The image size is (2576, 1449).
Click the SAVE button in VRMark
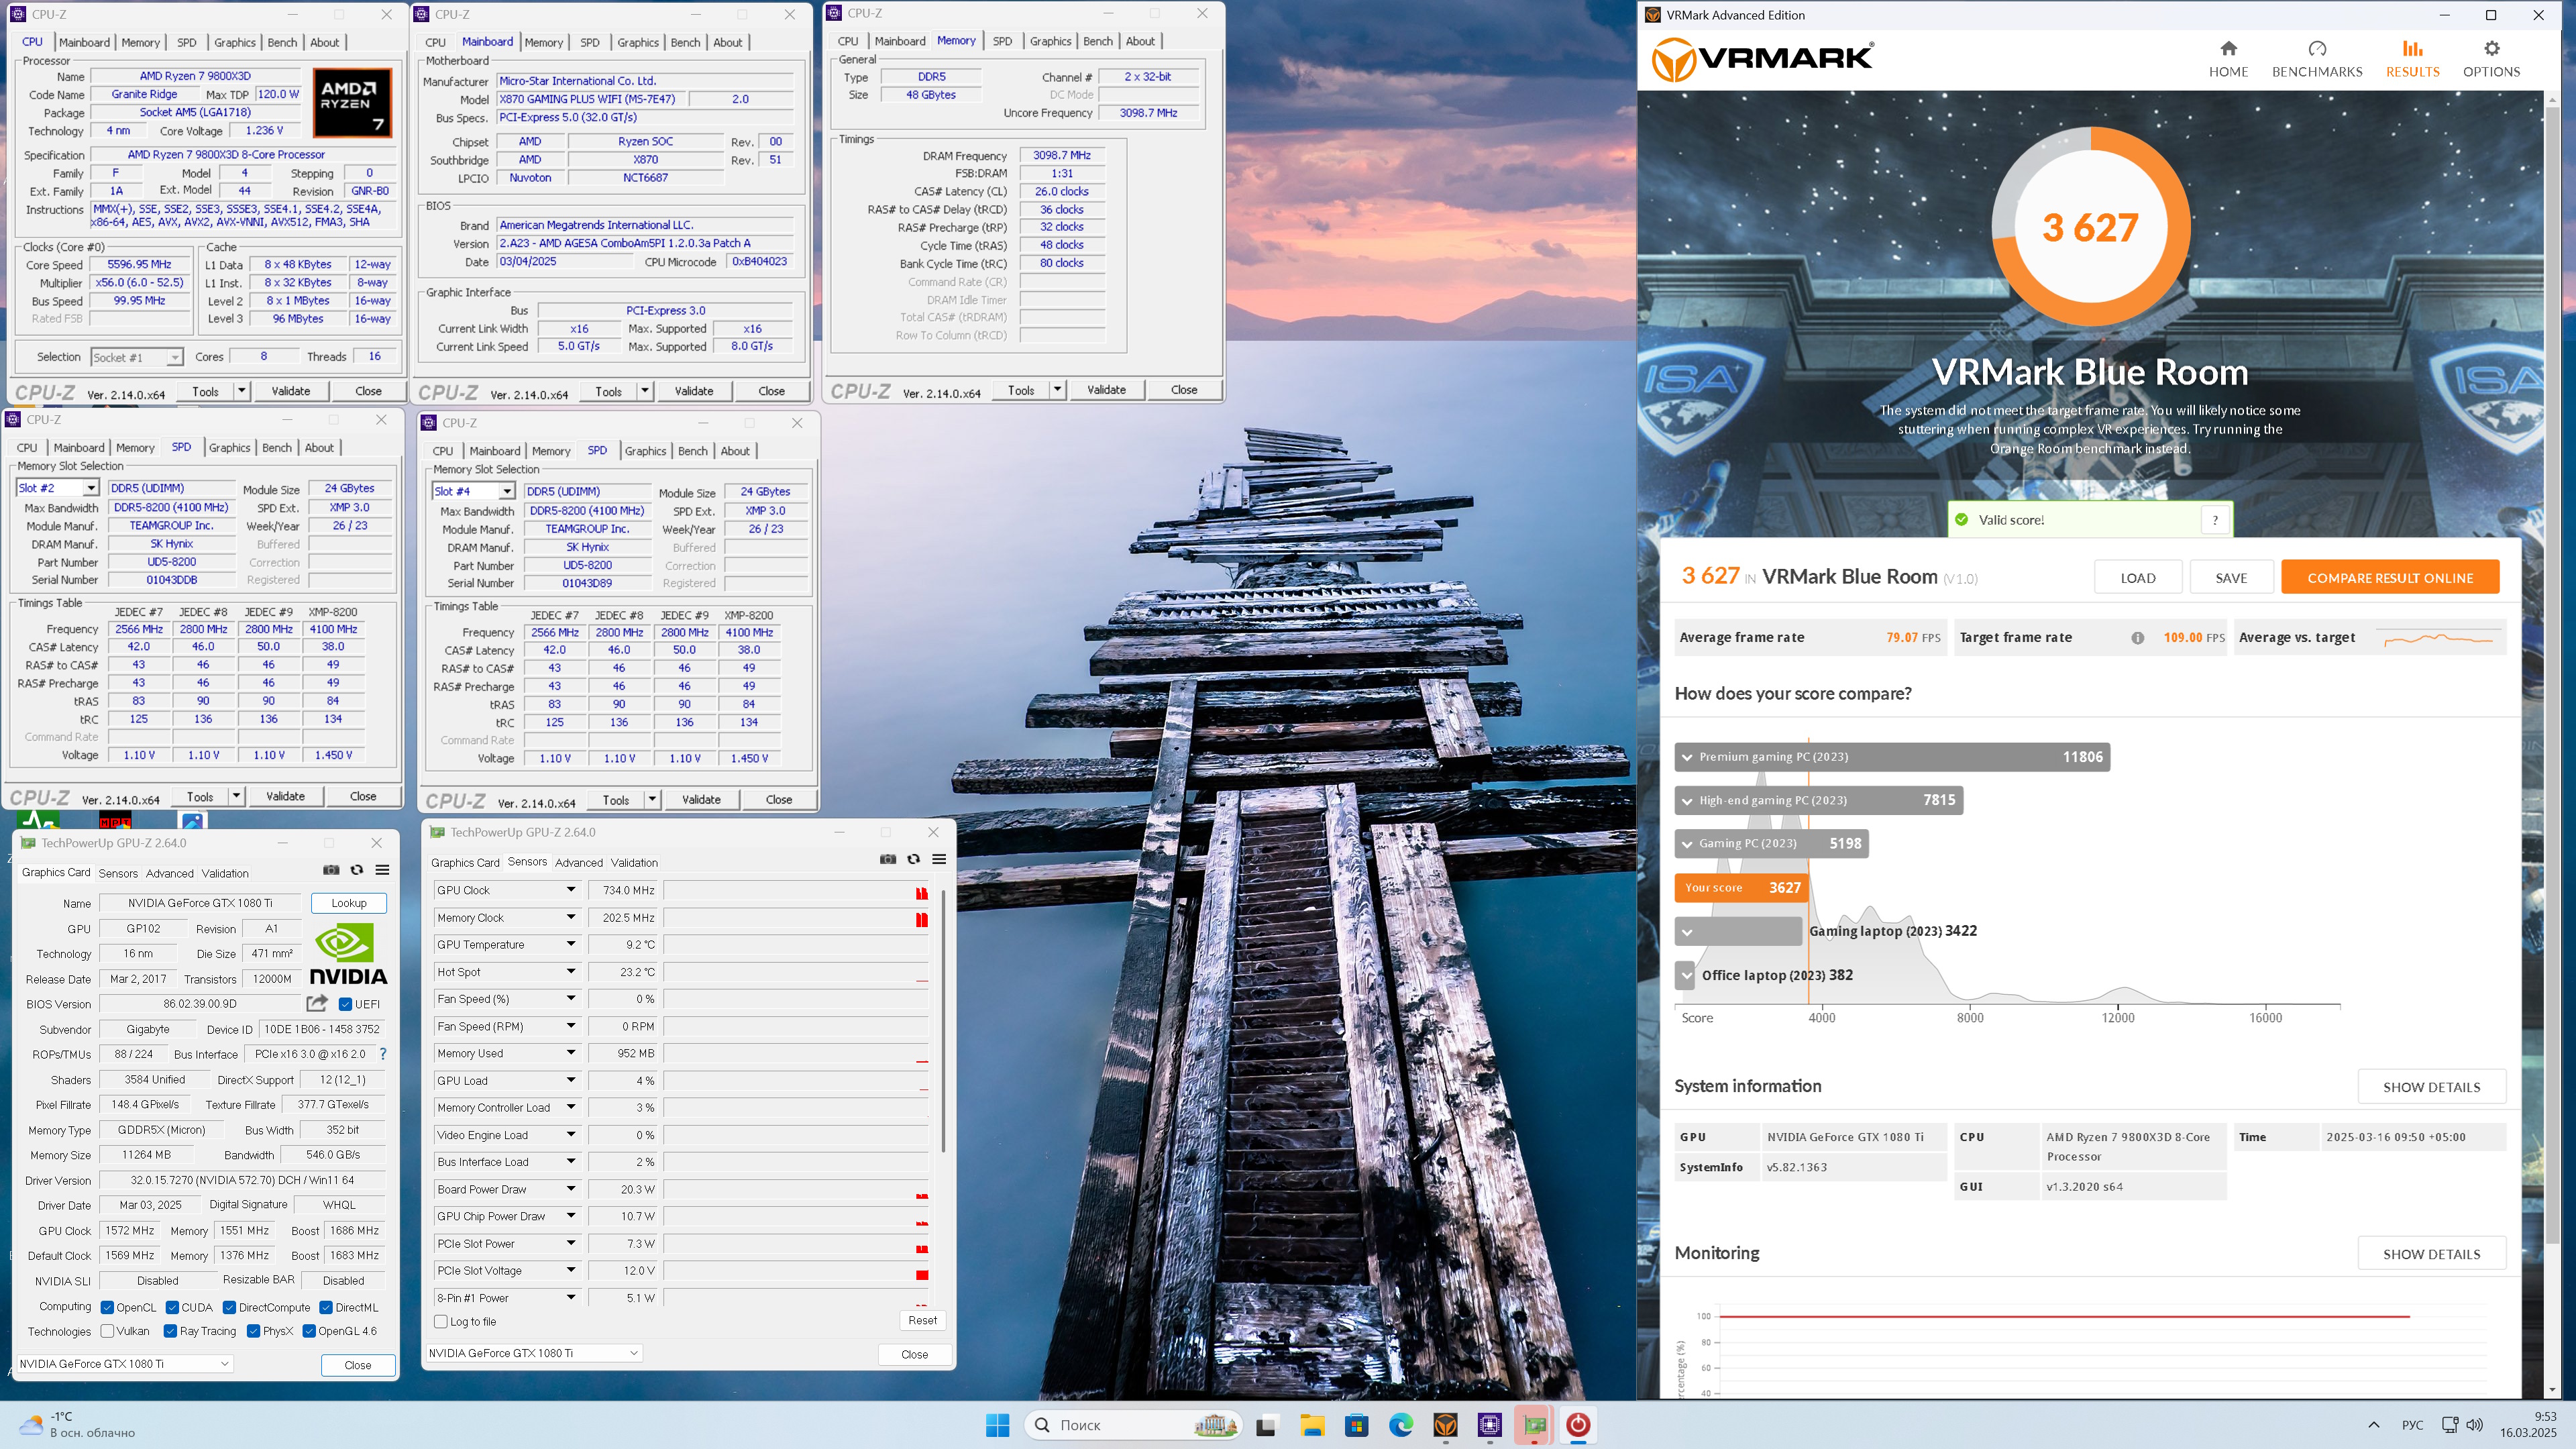(2231, 577)
